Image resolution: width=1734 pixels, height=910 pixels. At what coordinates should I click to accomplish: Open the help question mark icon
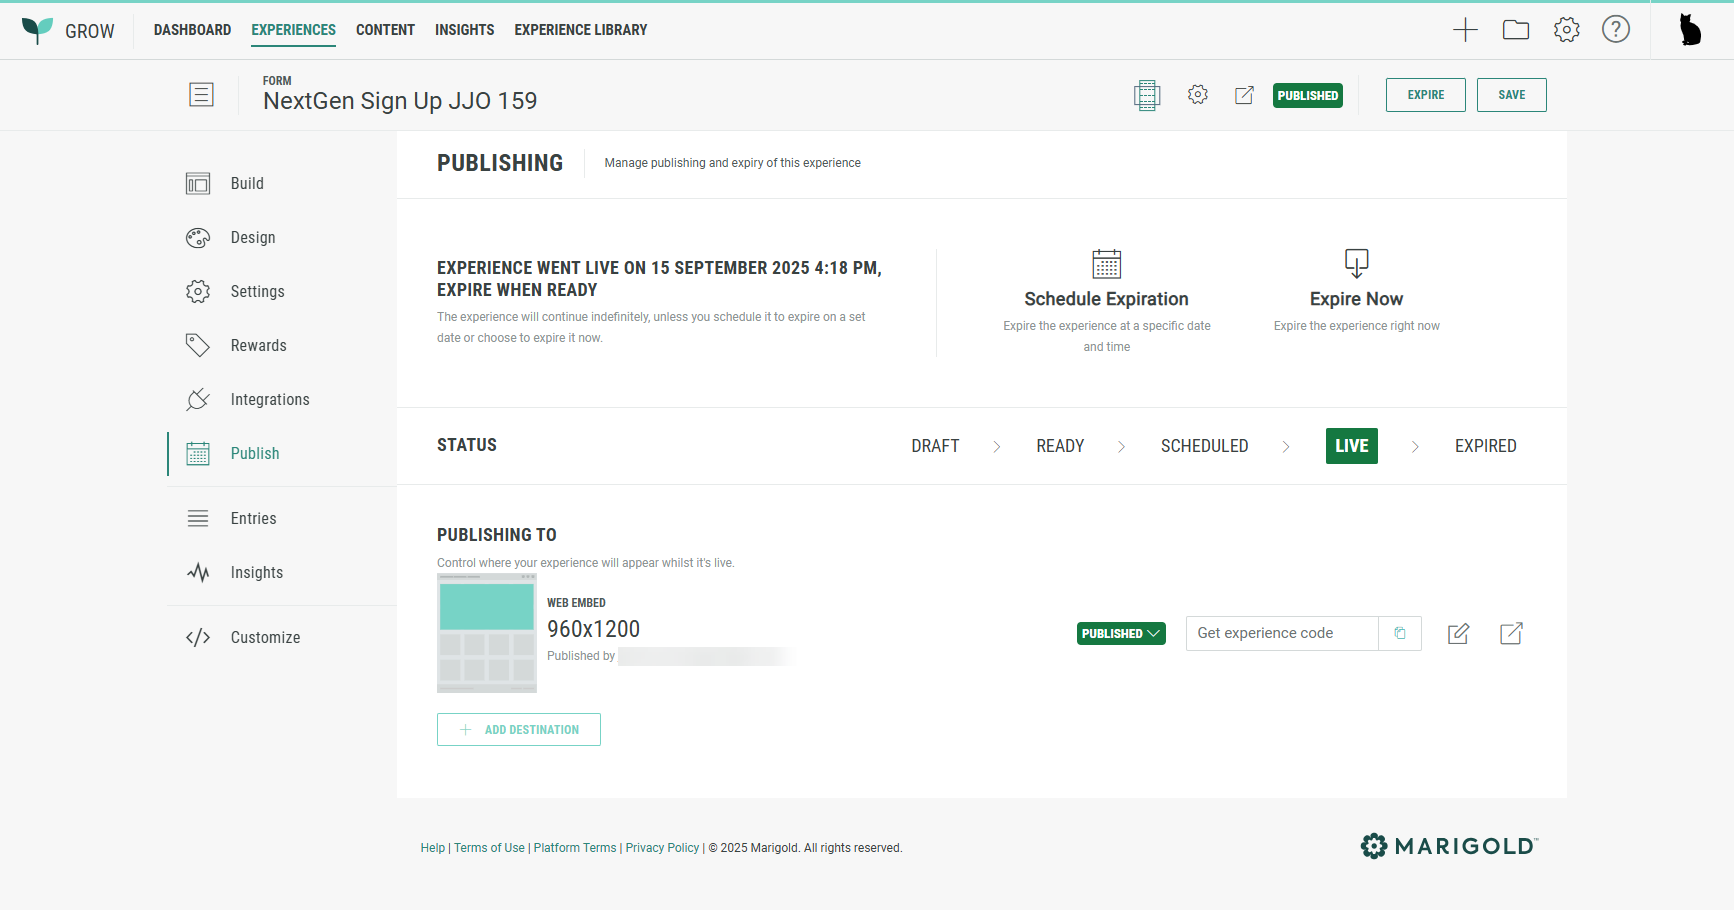(x=1616, y=30)
